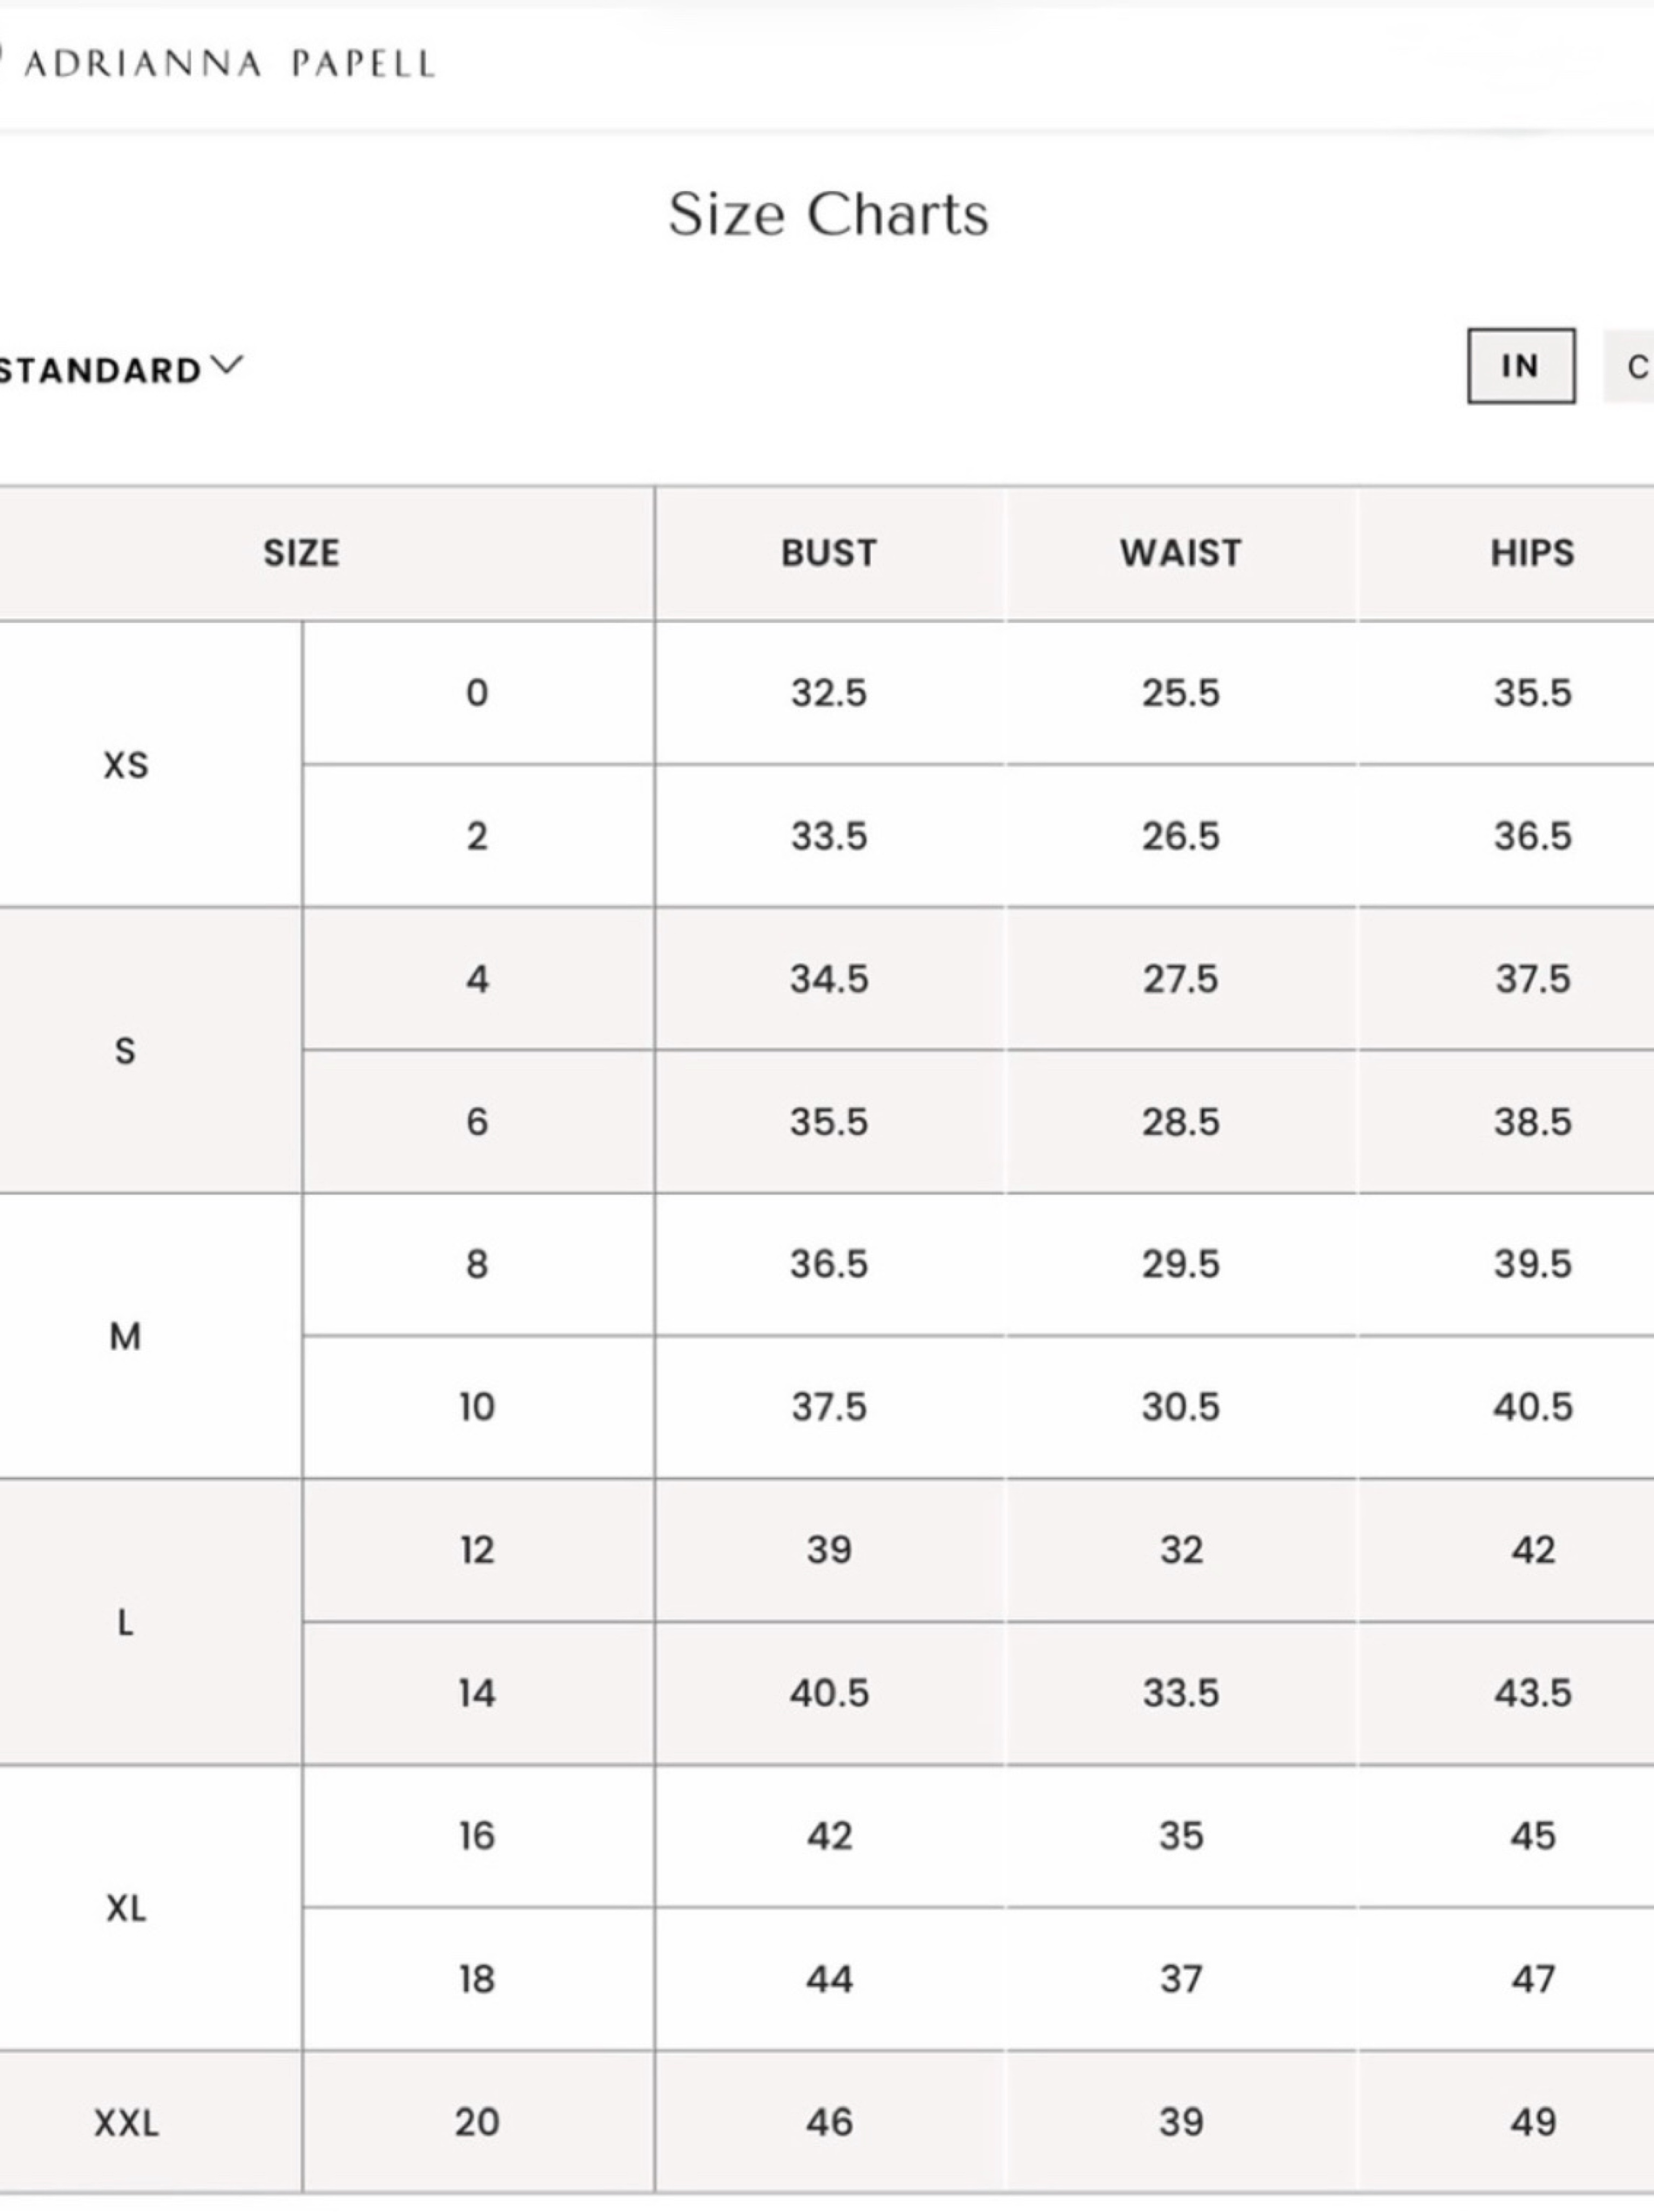Click bust value 40.5 for size 14
This screenshot has width=1654, height=2212.
point(829,1693)
